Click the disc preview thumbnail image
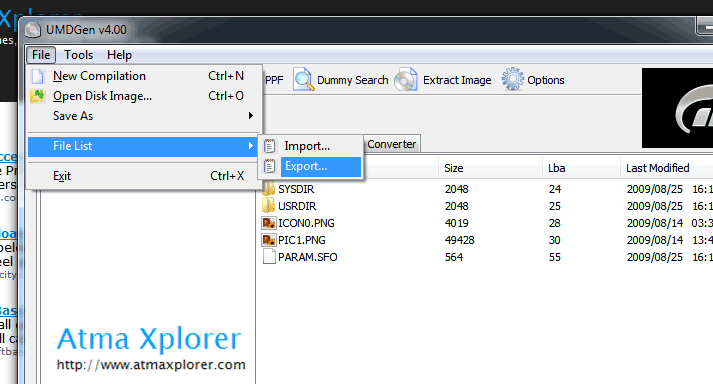Viewport: 713px width, 384px height. pos(677,108)
